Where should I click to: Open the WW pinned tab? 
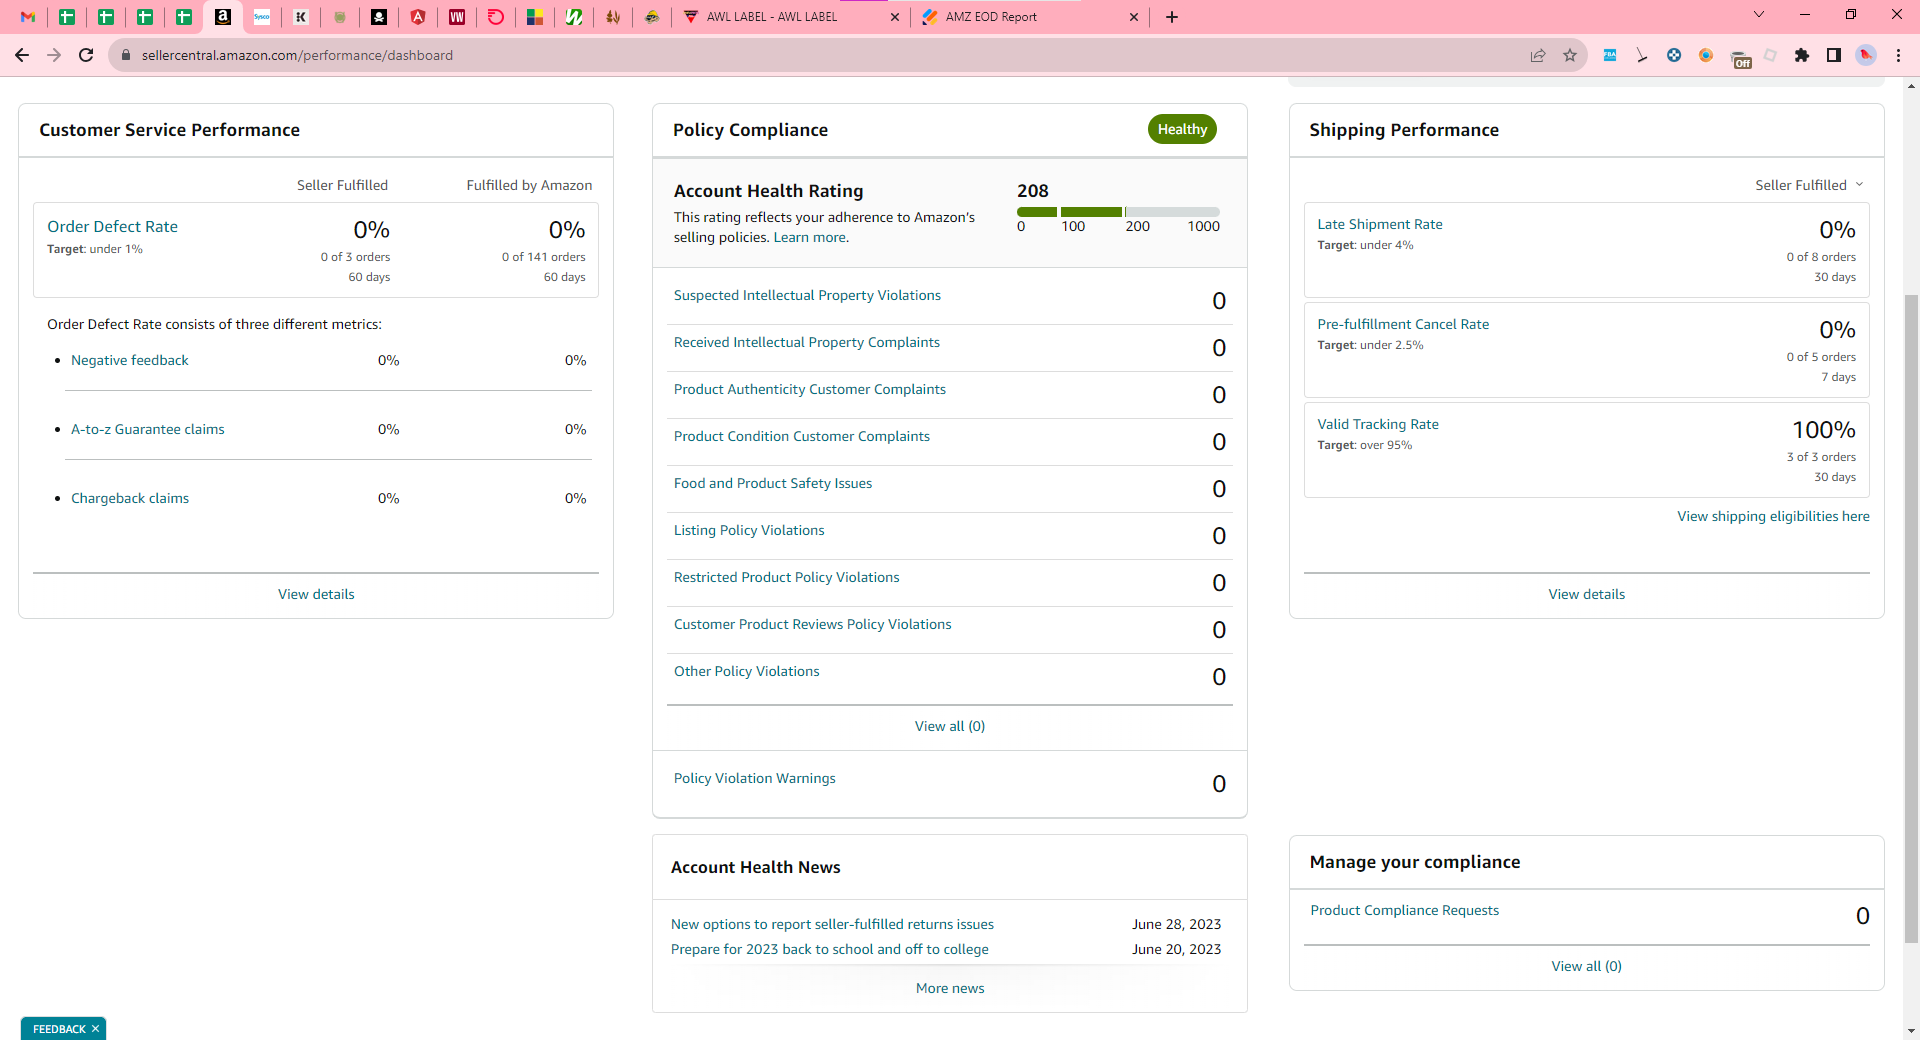457,17
